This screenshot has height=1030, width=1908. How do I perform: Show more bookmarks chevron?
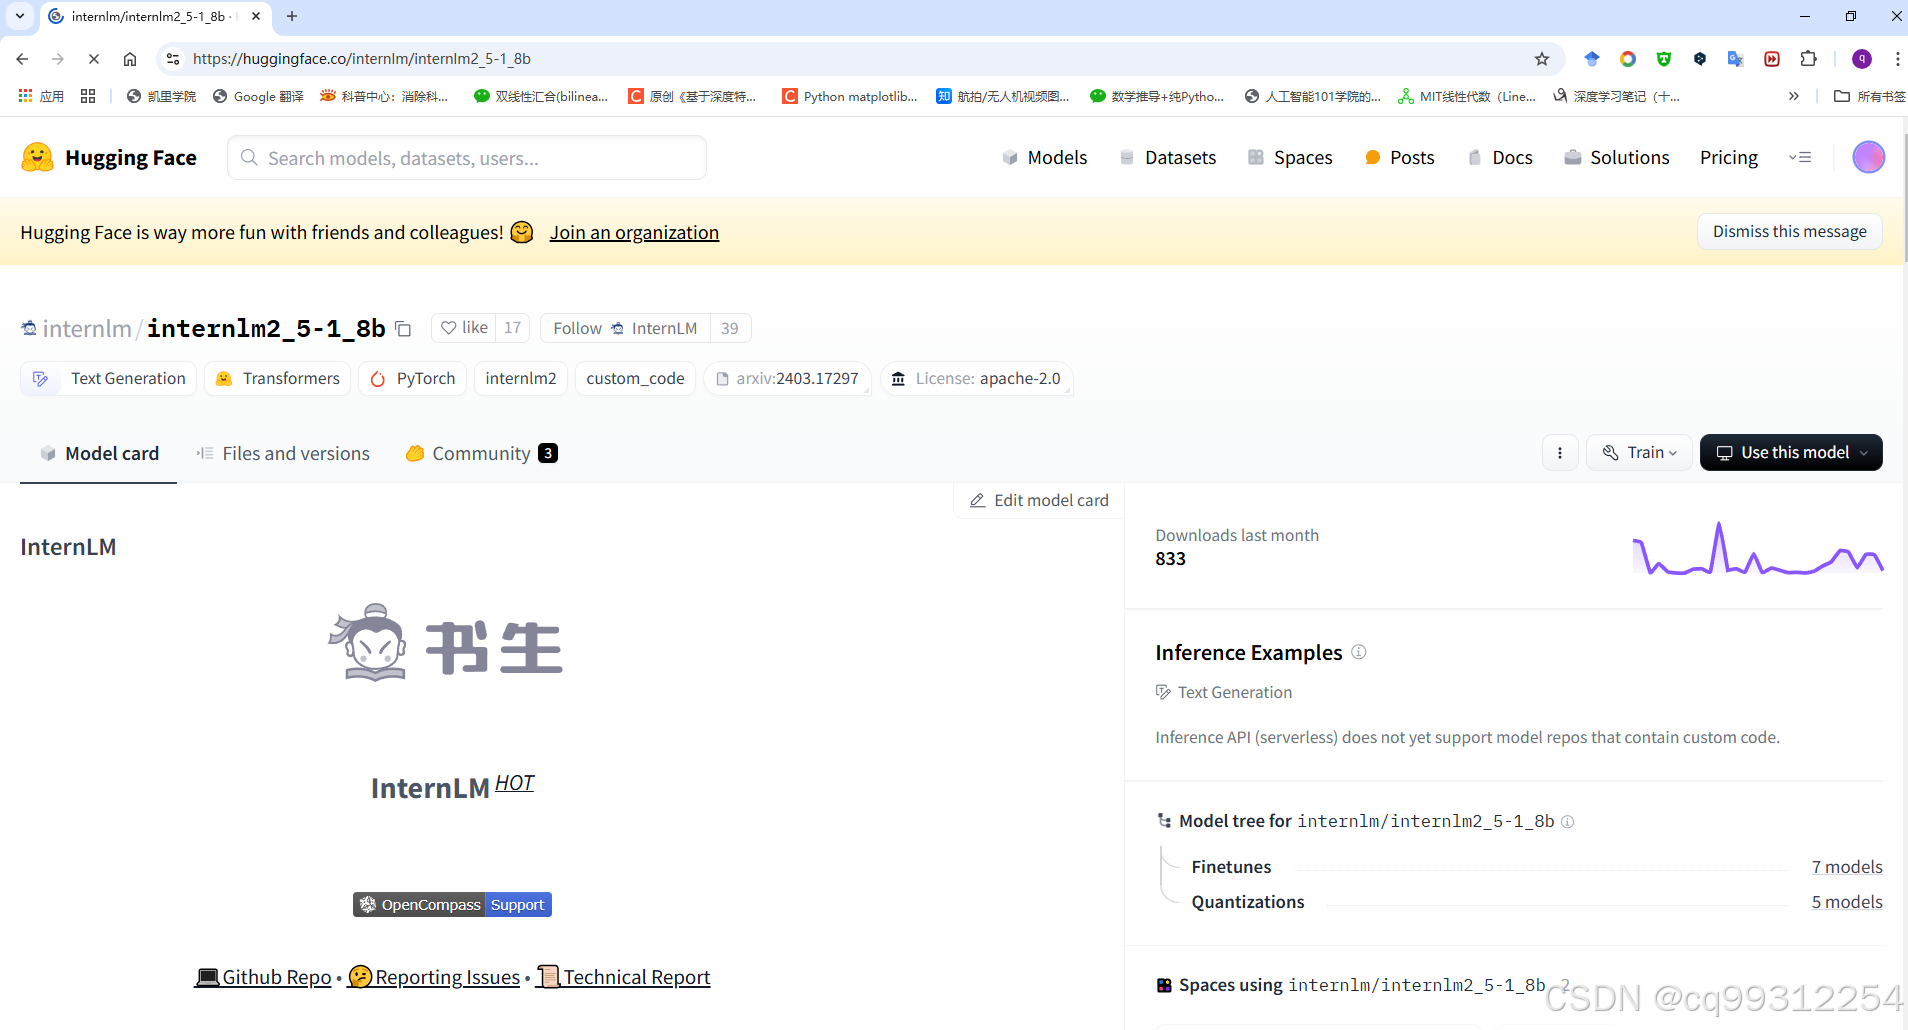(1794, 96)
